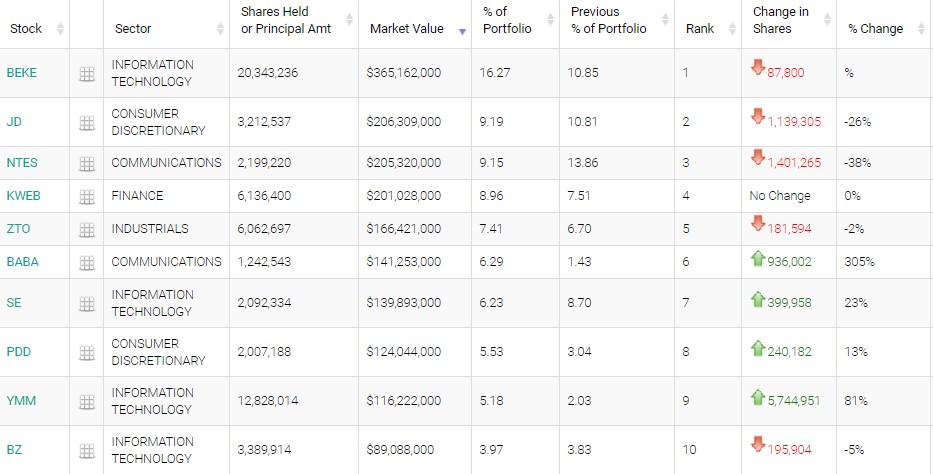
Task: Open the grid icon next to BABA
Action: click(x=86, y=262)
